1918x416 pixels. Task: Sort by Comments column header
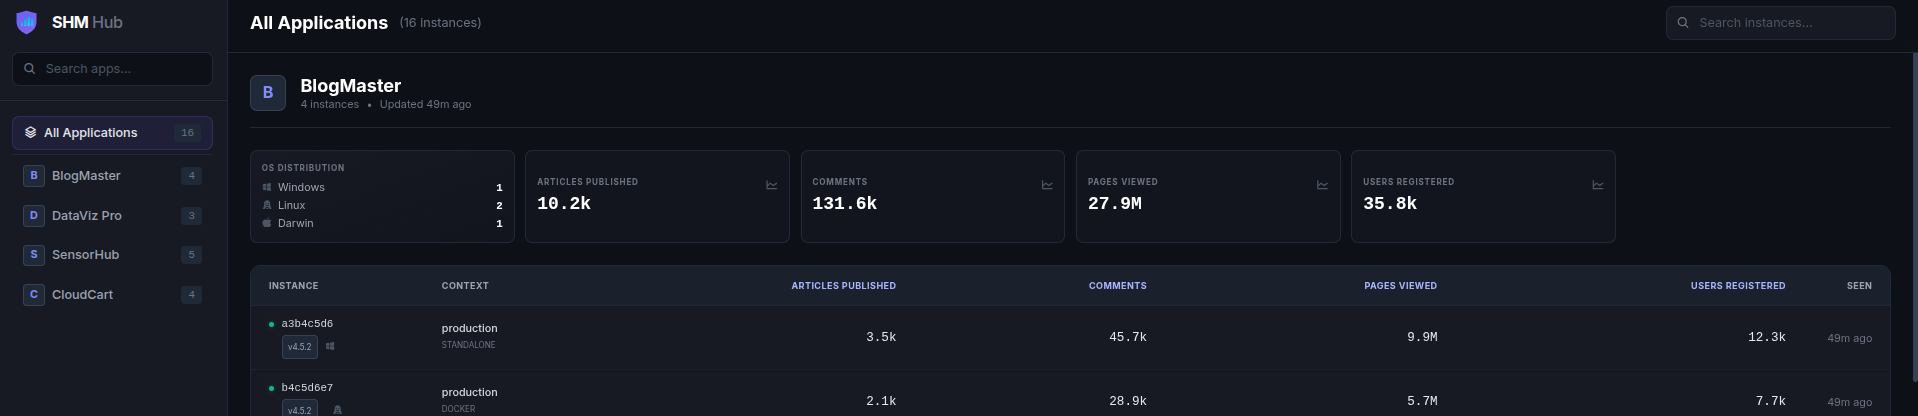coord(1117,286)
